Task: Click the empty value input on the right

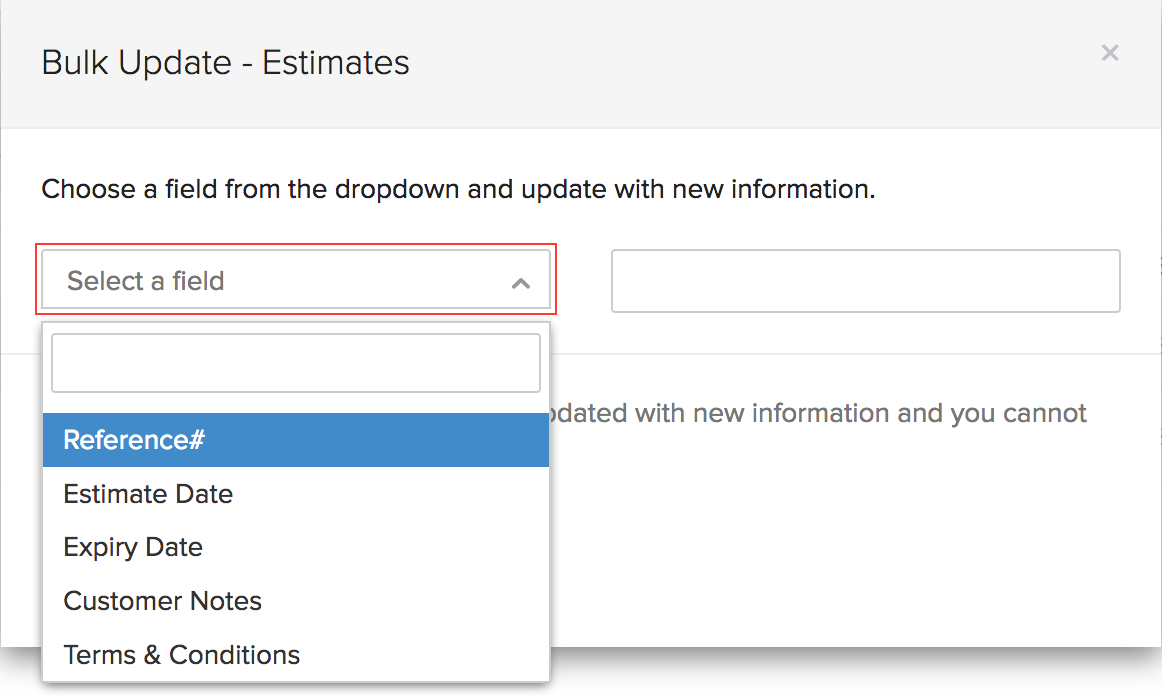Action: click(x=865, y=281)
